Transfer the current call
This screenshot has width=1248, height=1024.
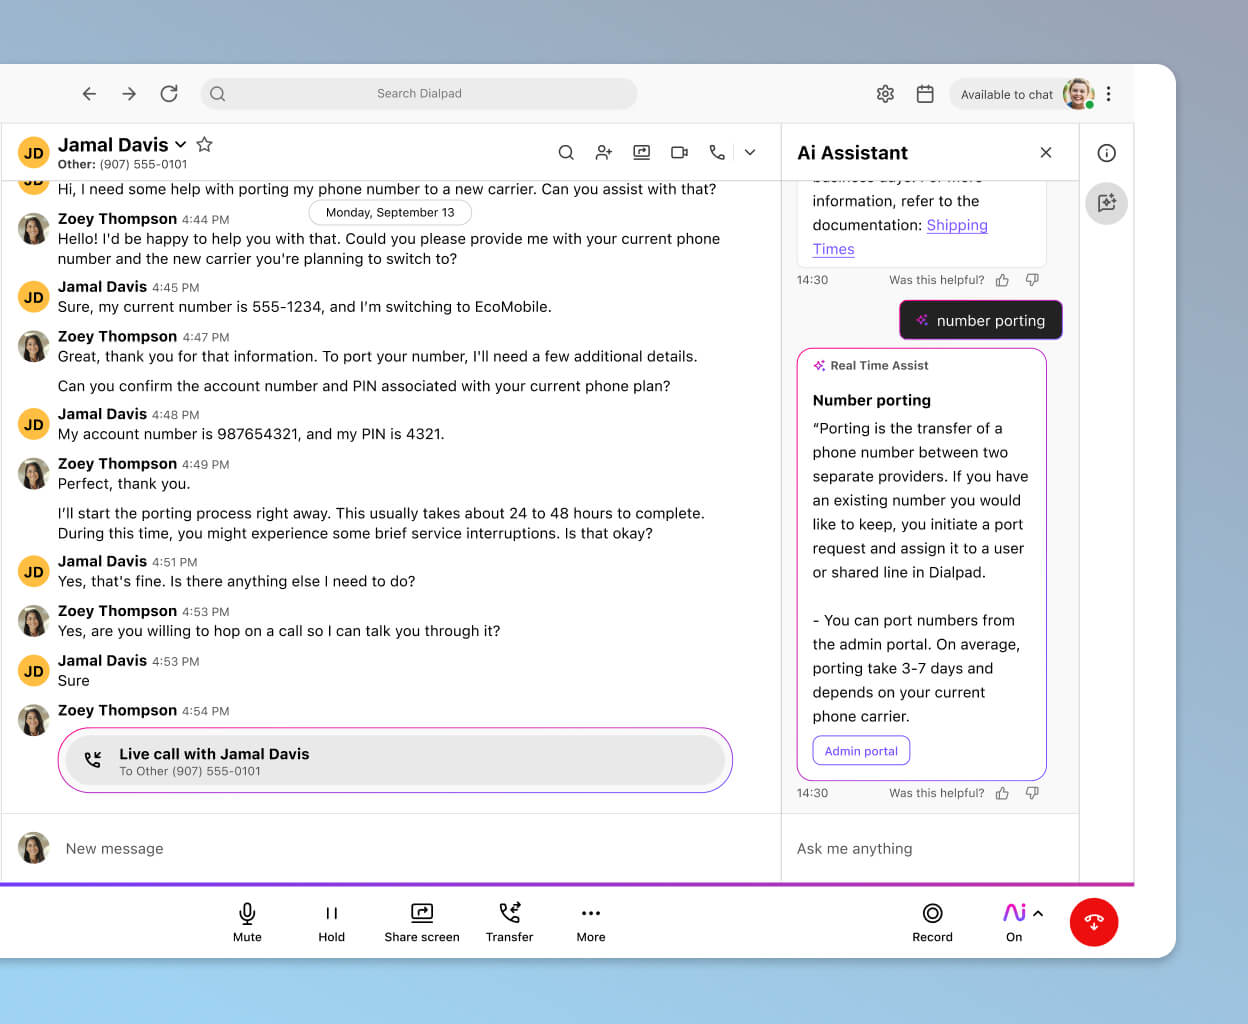tap(509, 920)
